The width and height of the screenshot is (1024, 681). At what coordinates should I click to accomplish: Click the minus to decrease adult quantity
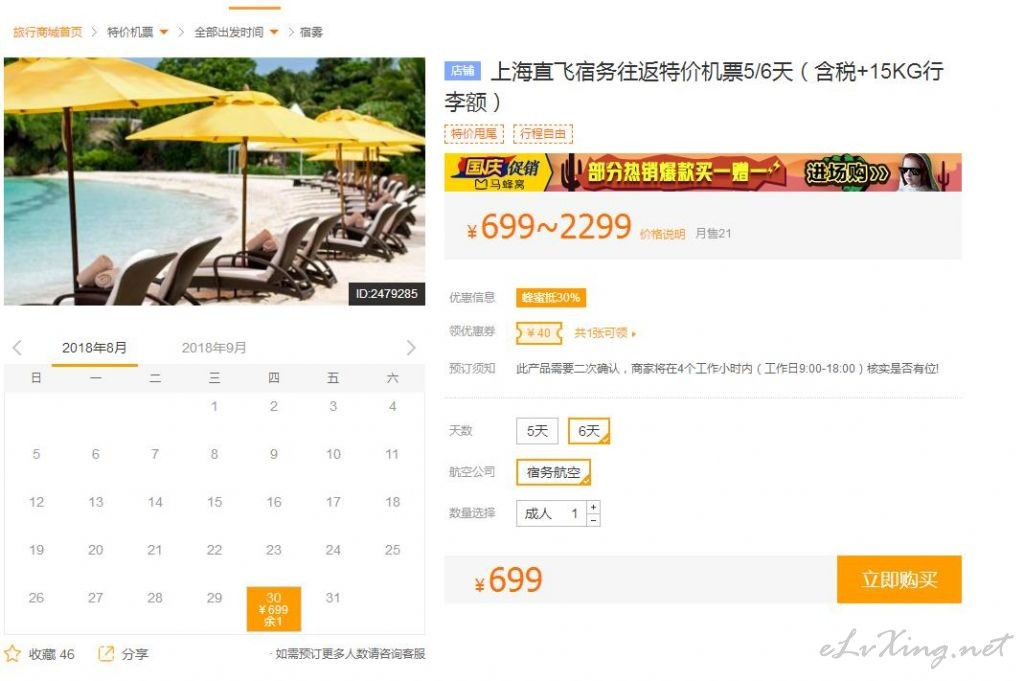tap(593, 520)
